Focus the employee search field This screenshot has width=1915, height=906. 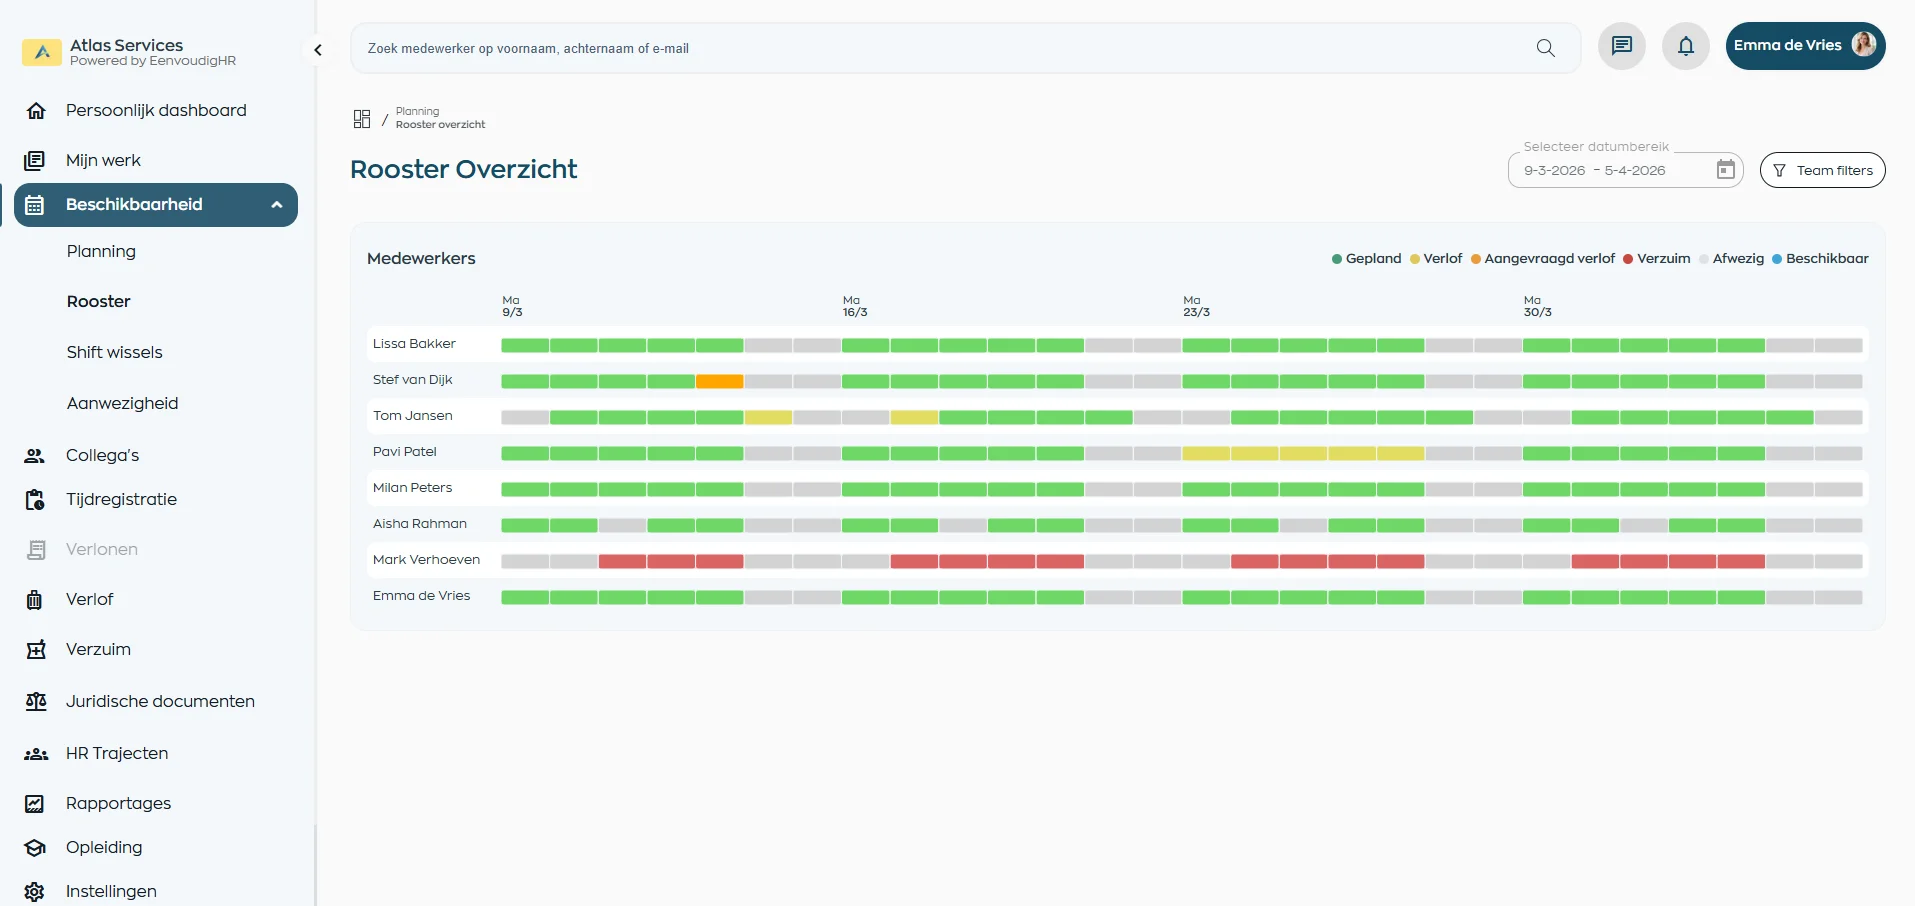point(940,48)
